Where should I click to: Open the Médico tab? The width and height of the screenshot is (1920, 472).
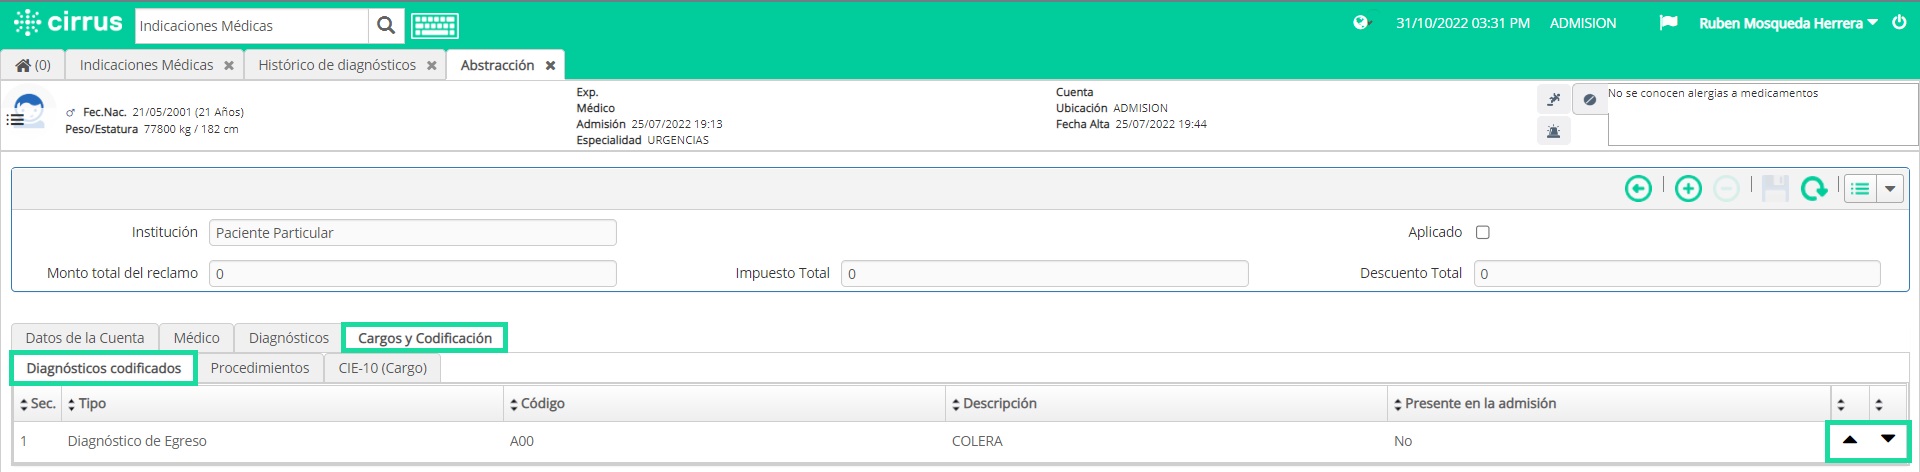click(x=196, y=338)
